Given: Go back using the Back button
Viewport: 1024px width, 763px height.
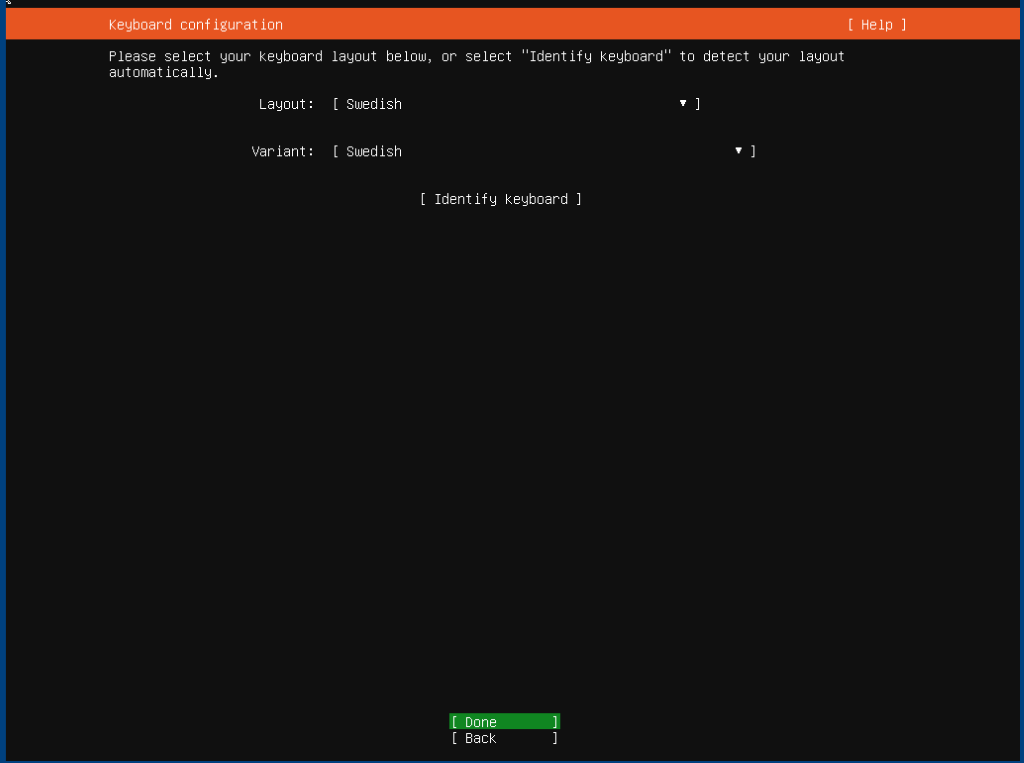Looking at the screenshot, I should point(504,738).
